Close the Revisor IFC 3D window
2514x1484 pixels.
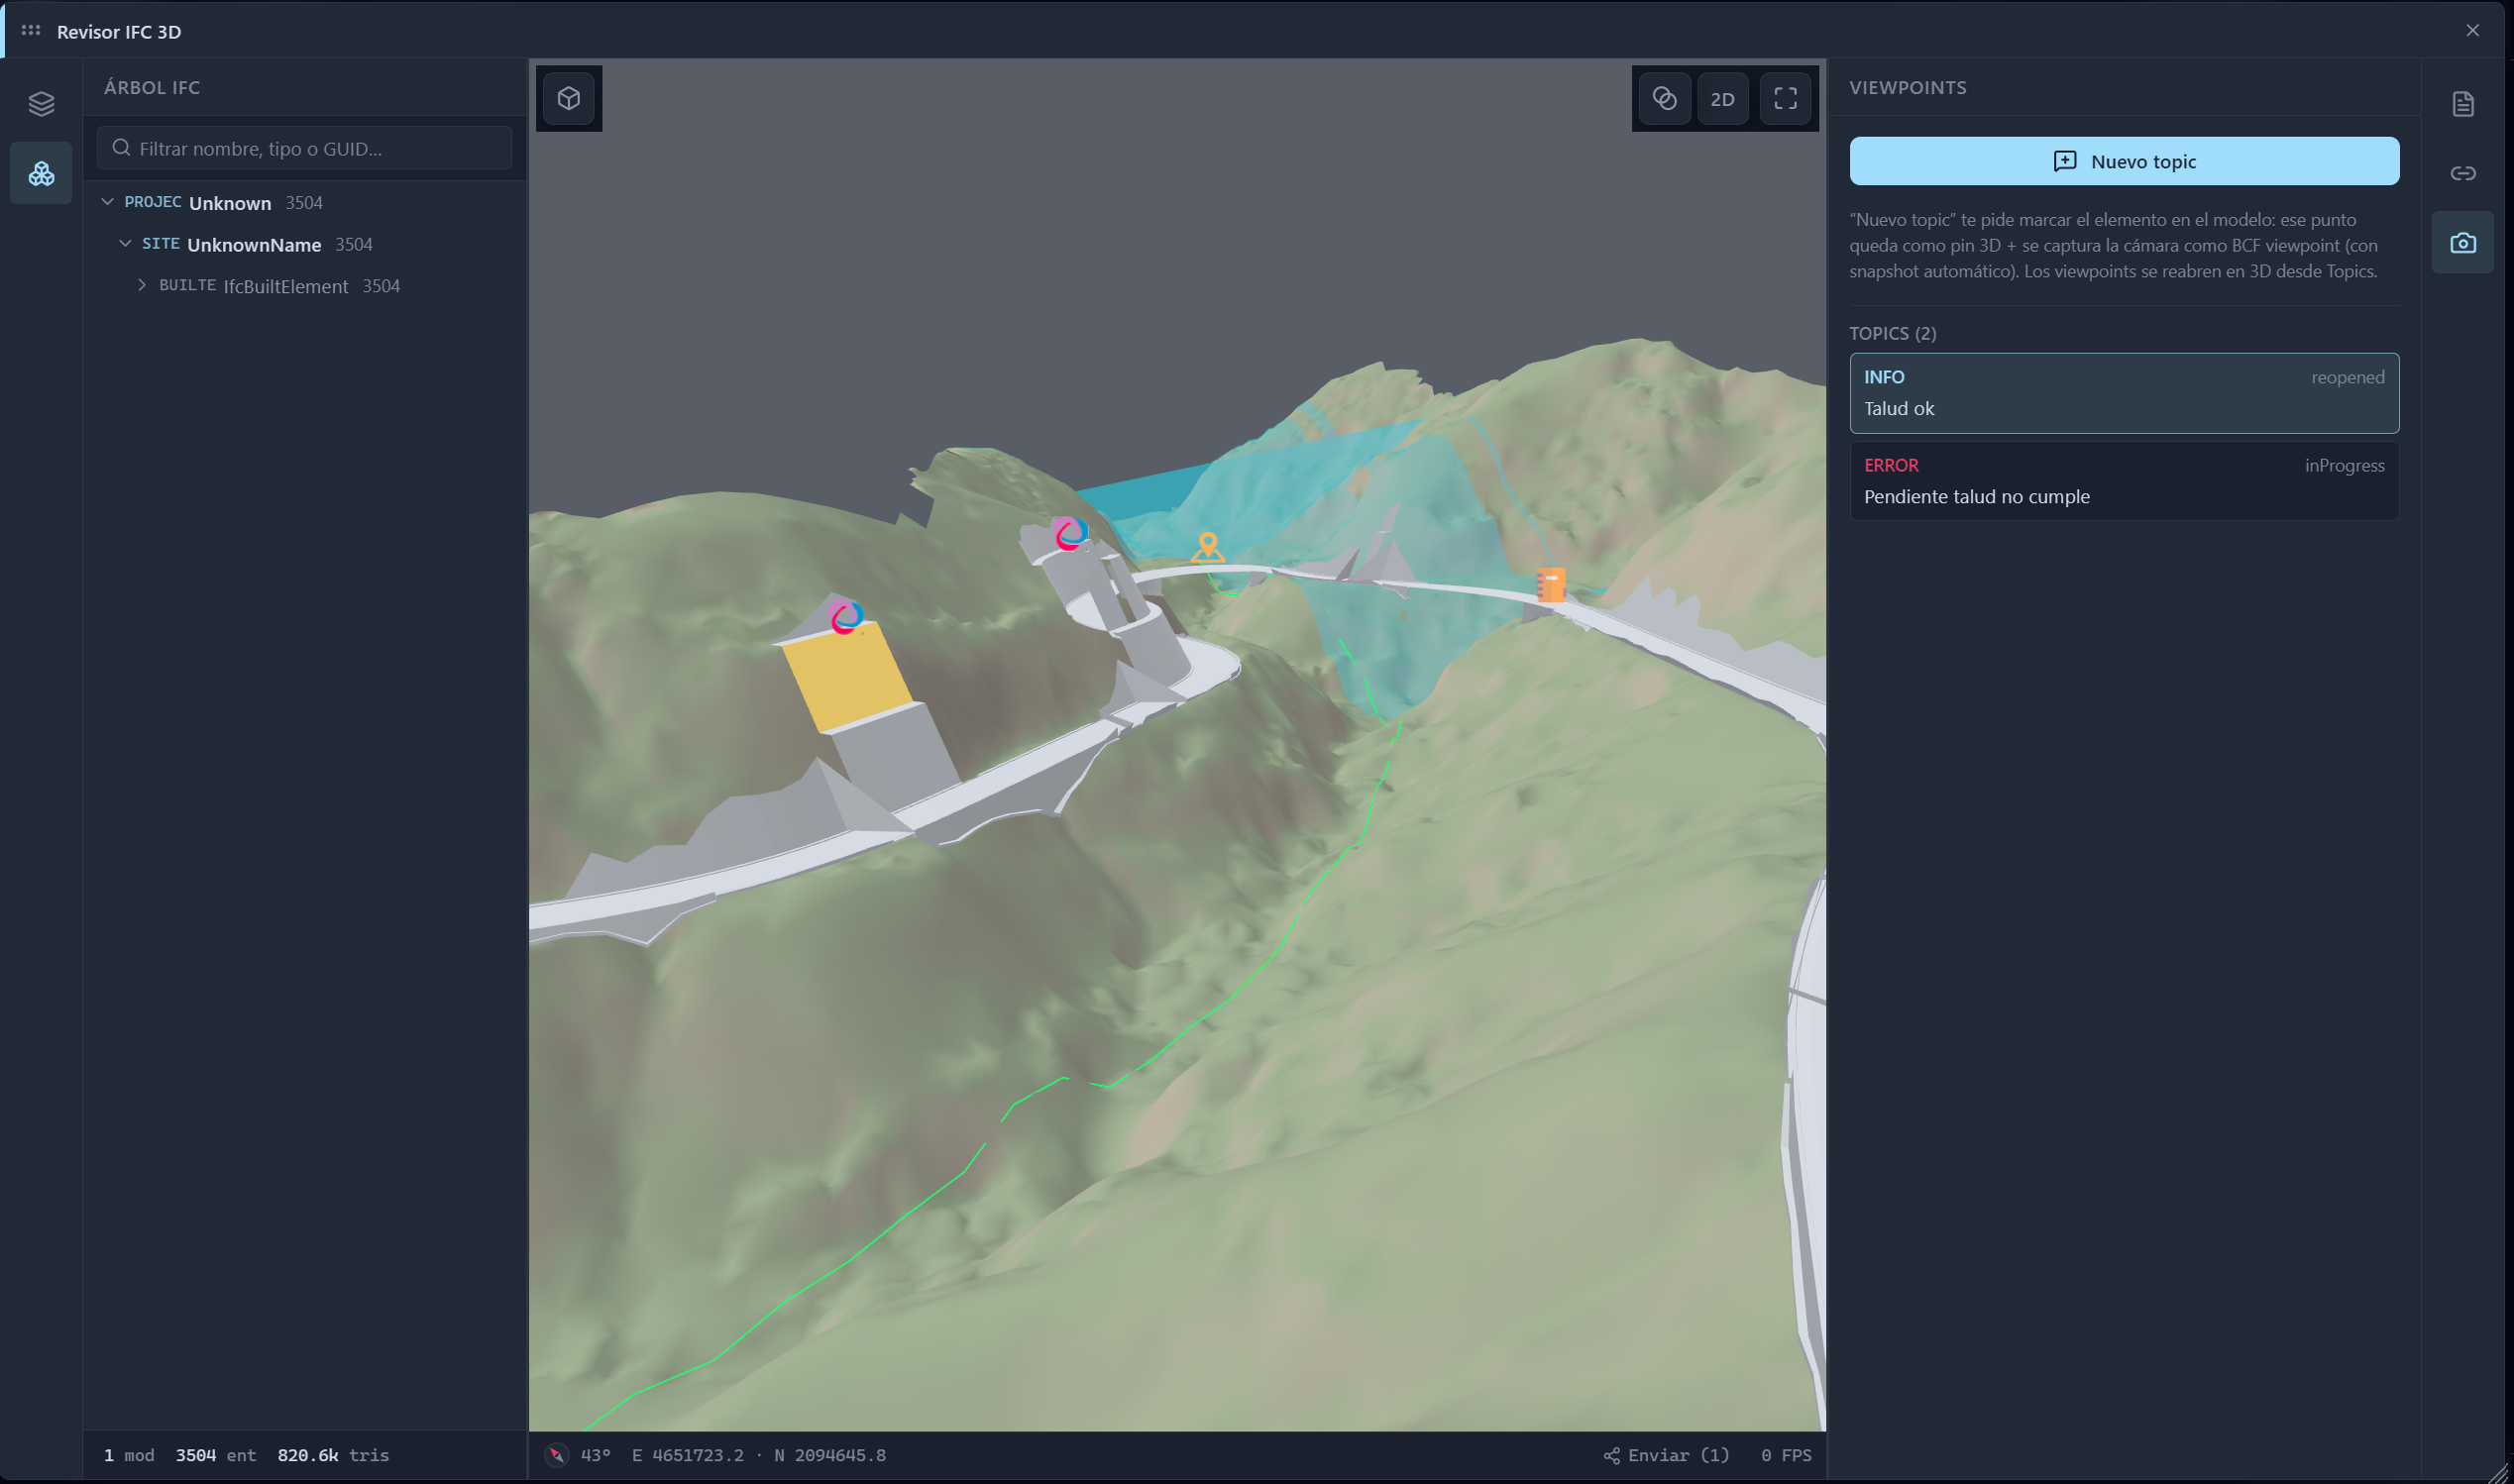pos(2472,31)
